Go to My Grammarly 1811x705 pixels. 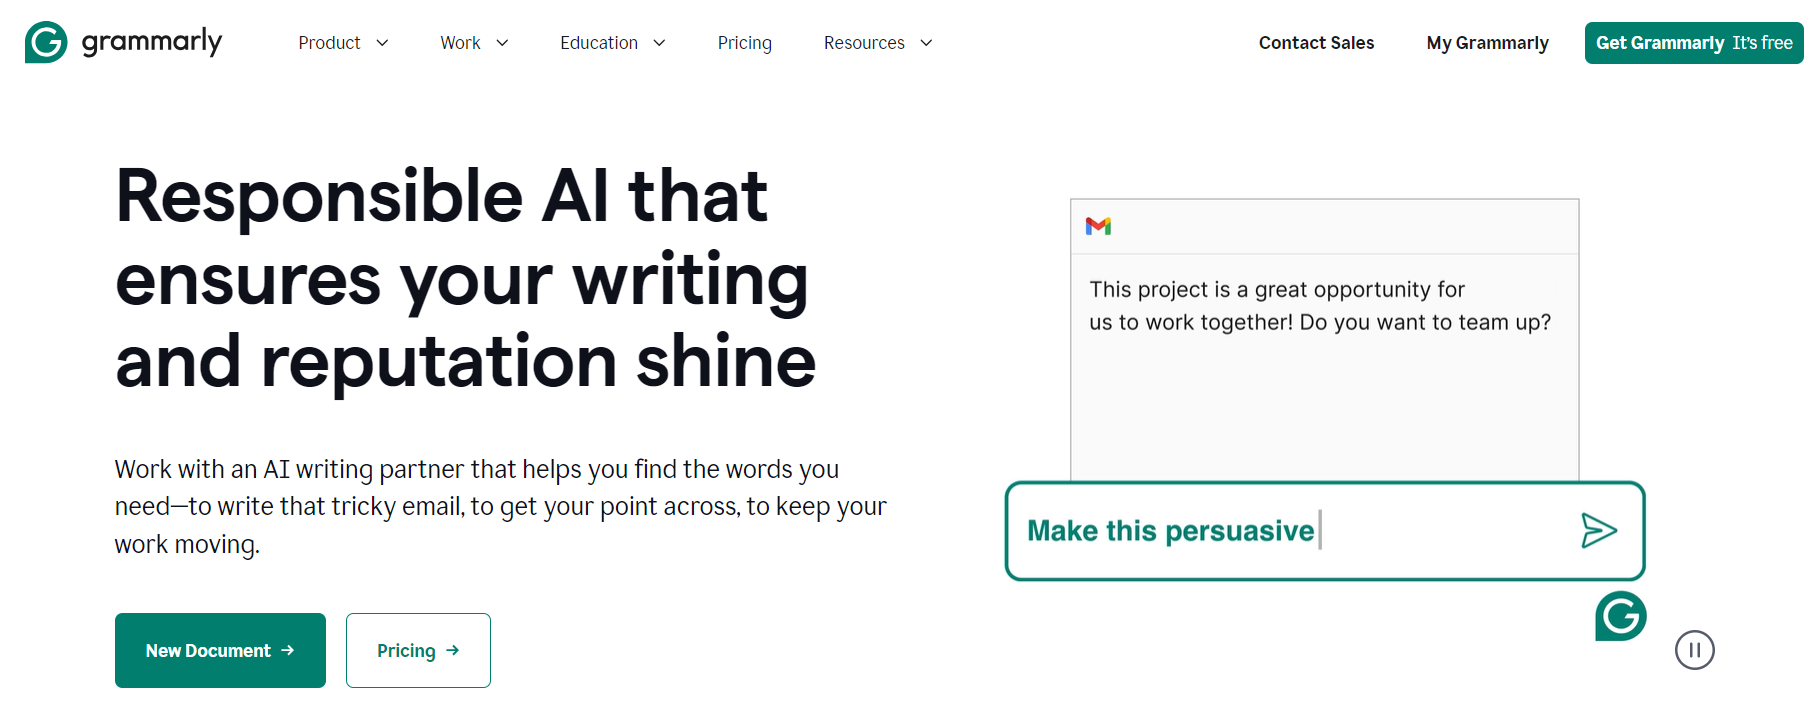click(1487, 43)
